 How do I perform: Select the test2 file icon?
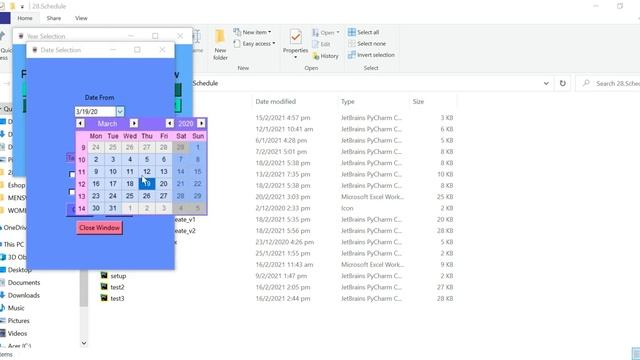click(x=104, y=287)
